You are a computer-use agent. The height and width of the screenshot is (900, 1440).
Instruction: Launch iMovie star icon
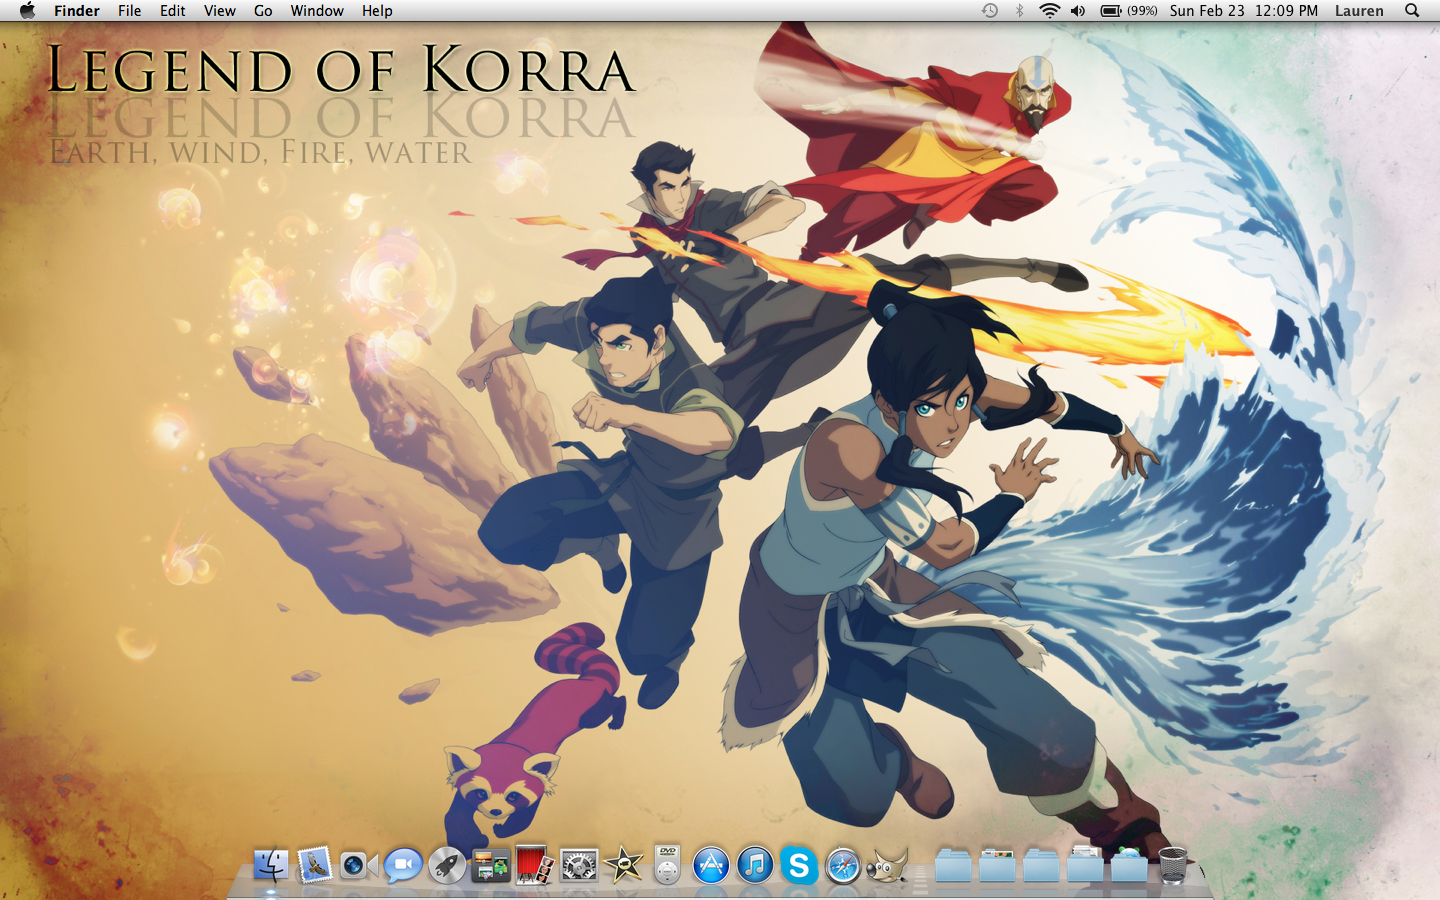pyautogui.click(x=624, y=865)
